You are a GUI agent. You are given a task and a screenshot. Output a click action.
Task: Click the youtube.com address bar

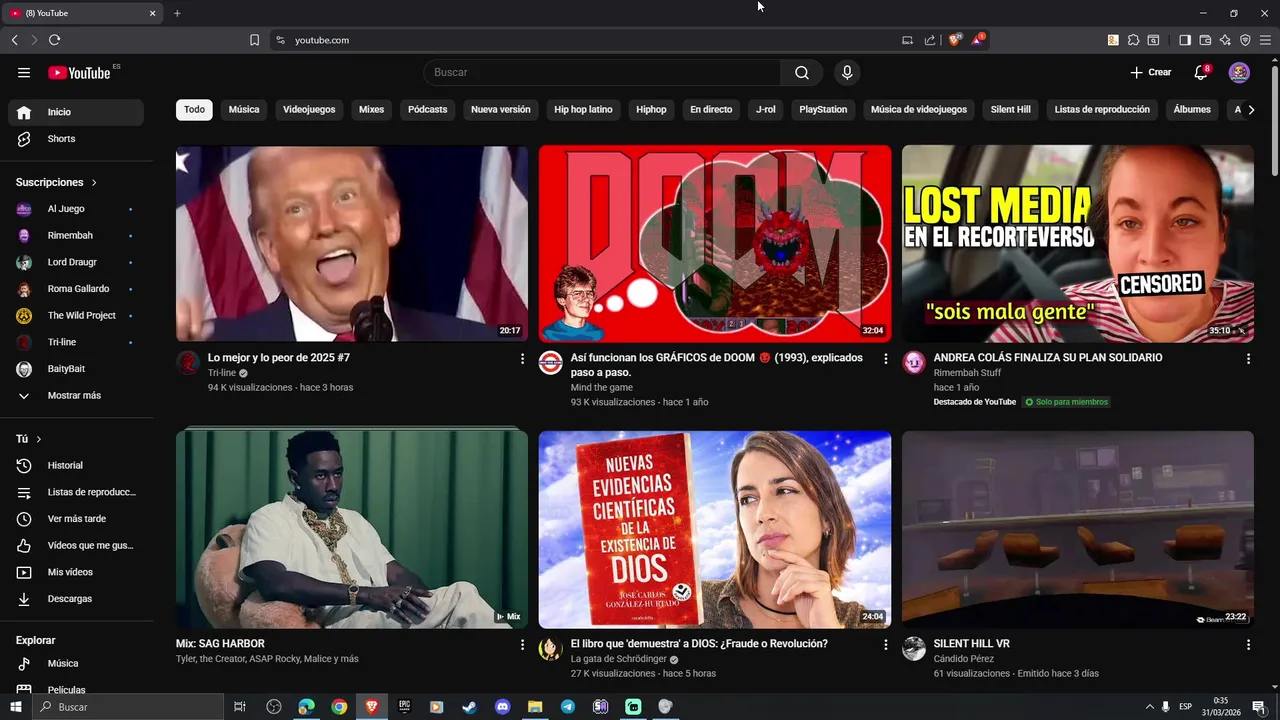coord(585,40)
